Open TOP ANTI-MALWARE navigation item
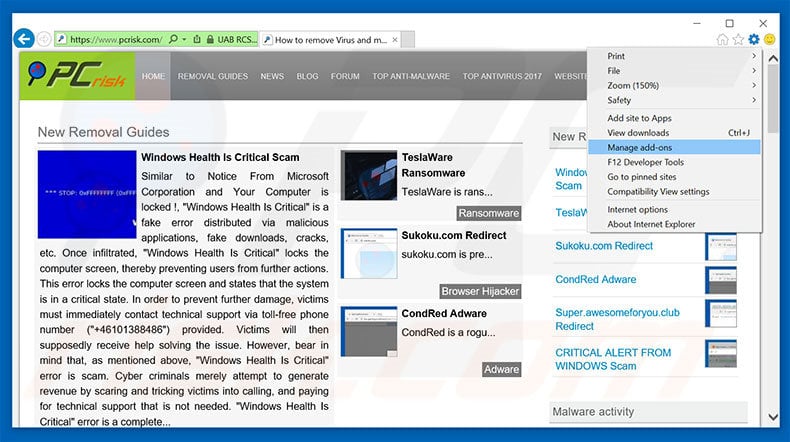790x442 pixels. click(411, 76)
